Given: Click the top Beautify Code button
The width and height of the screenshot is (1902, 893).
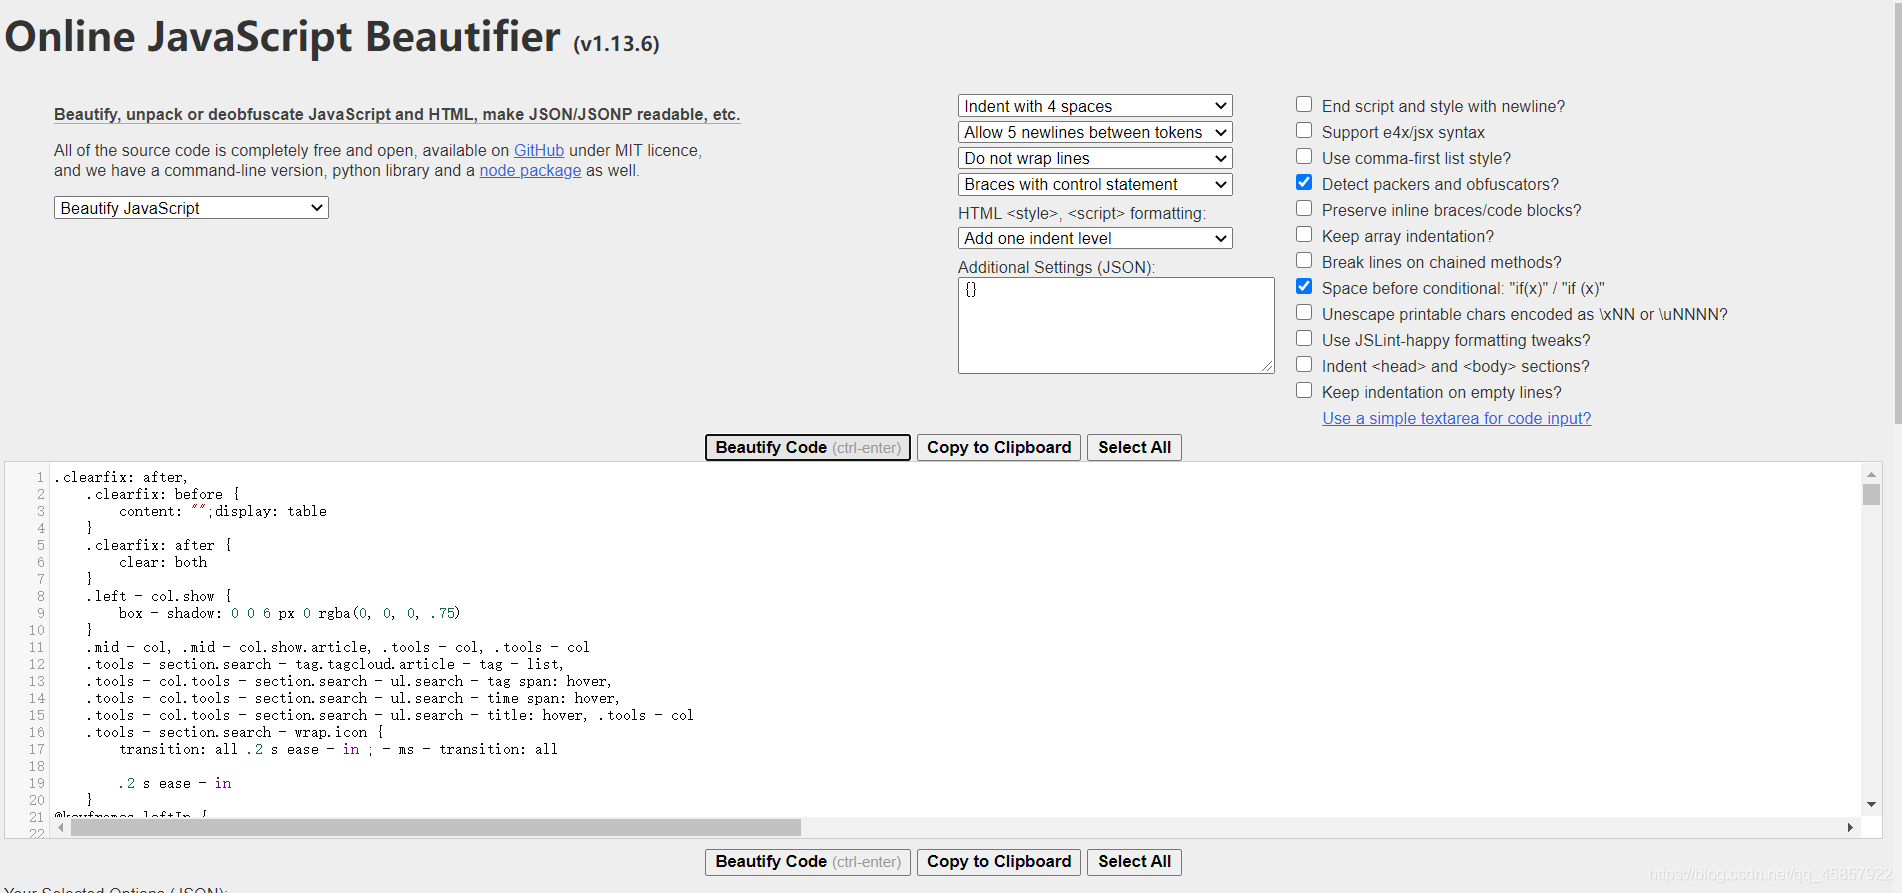Looking at the screenshot, I should pos(808,447).
